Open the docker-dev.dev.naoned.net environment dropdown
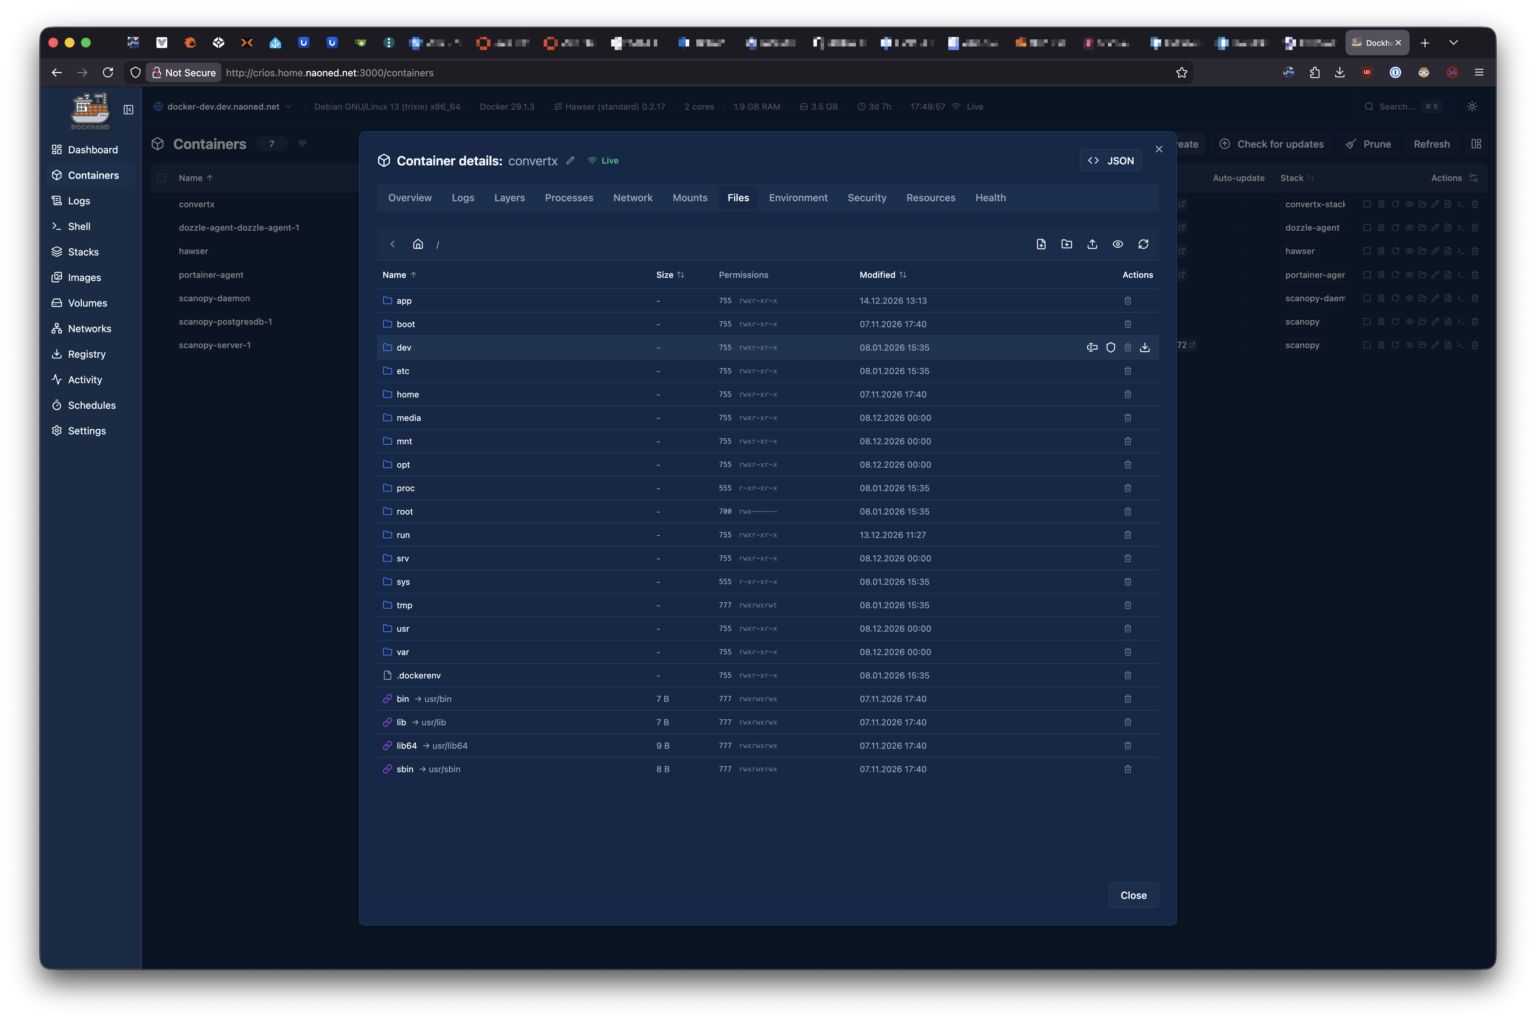The image size is (1536, 1022). (223, 107)
